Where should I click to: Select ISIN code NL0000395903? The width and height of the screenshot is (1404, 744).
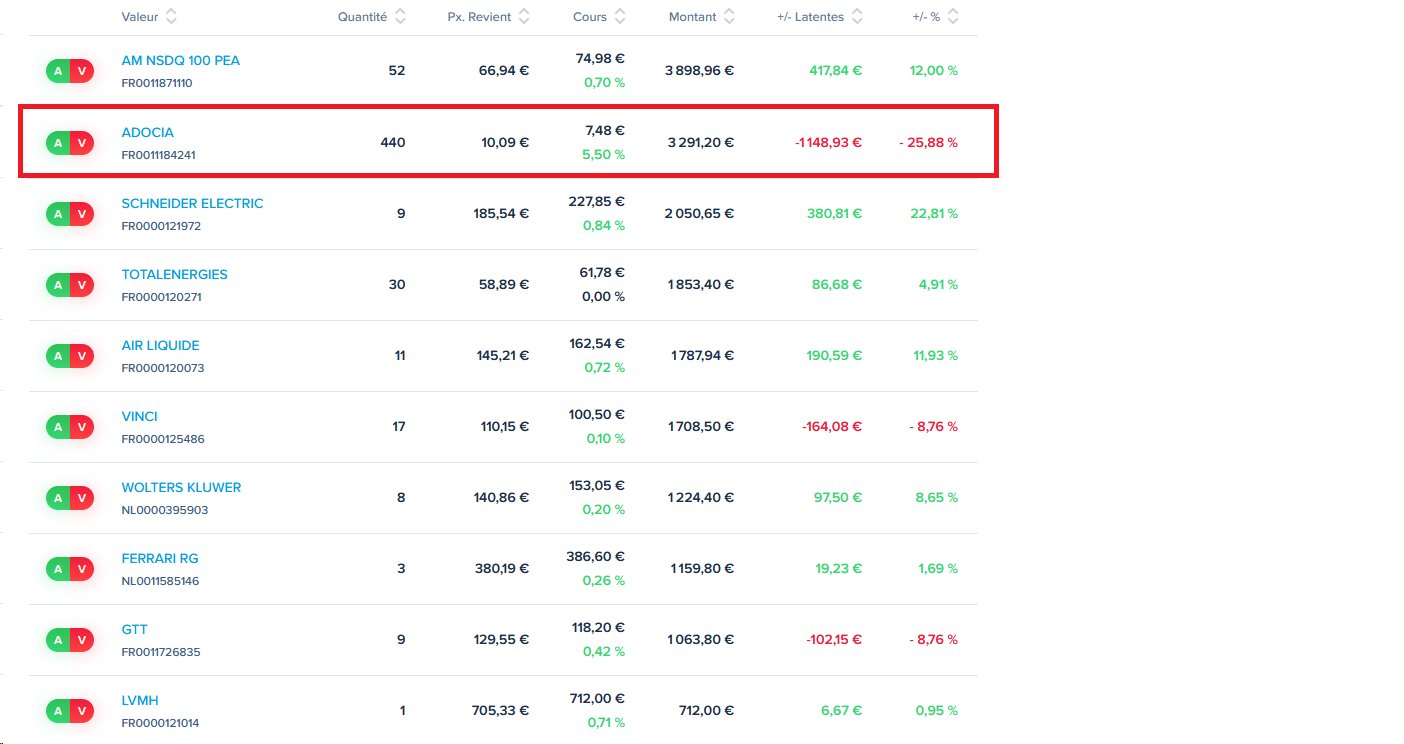[x=164, y=510]
